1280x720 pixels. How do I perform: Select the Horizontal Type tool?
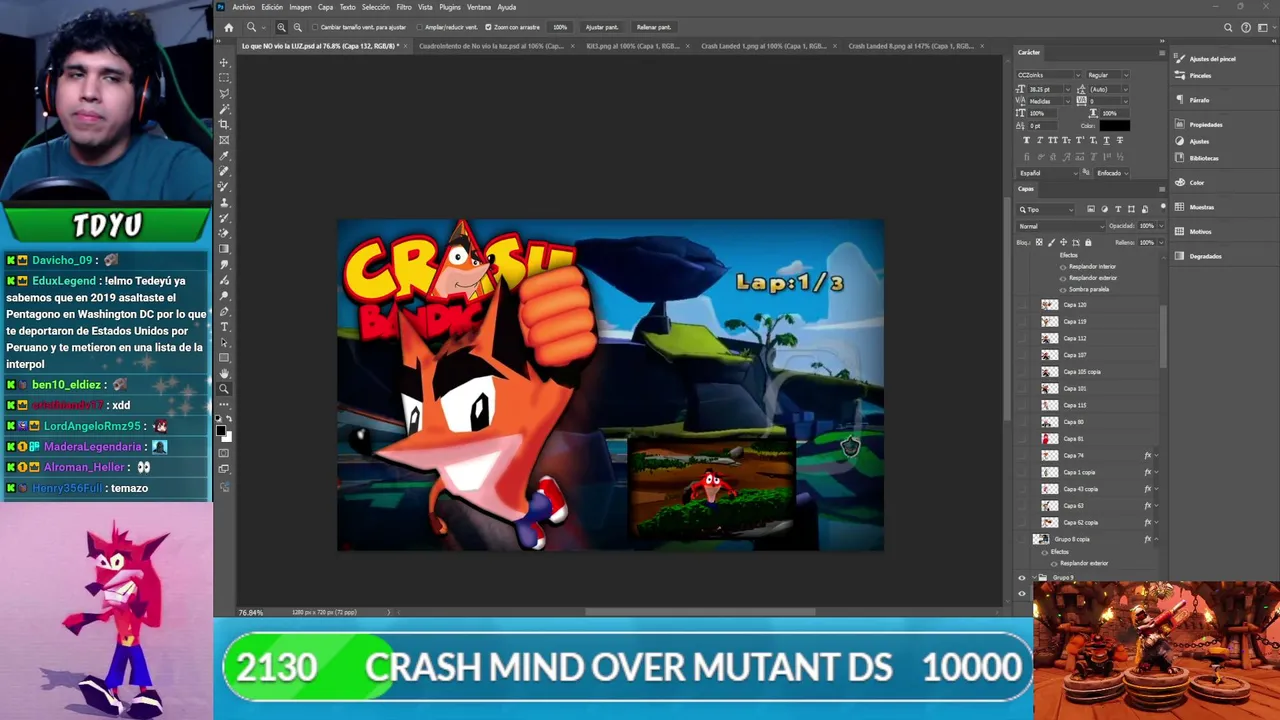pos(224,326)
